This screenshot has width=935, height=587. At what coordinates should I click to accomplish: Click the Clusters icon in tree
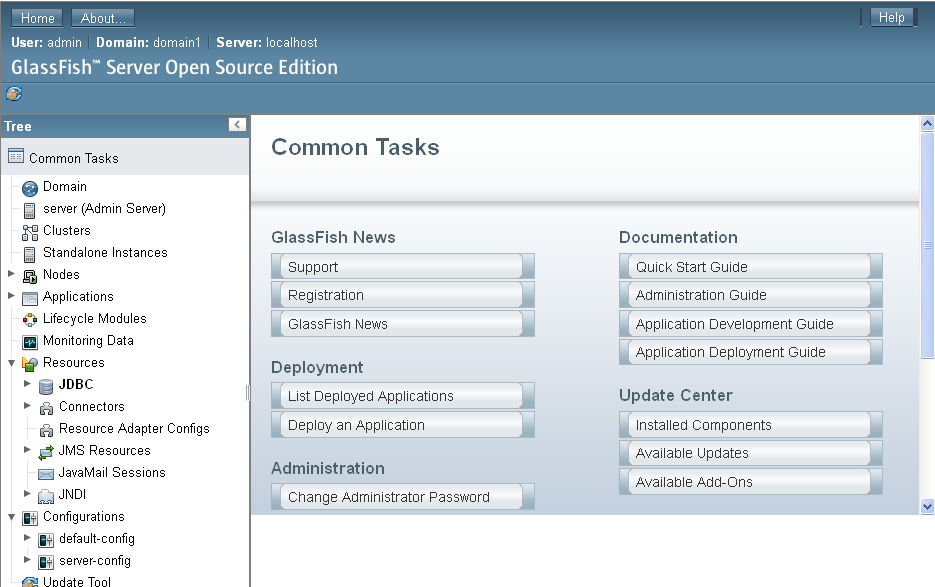30,232
